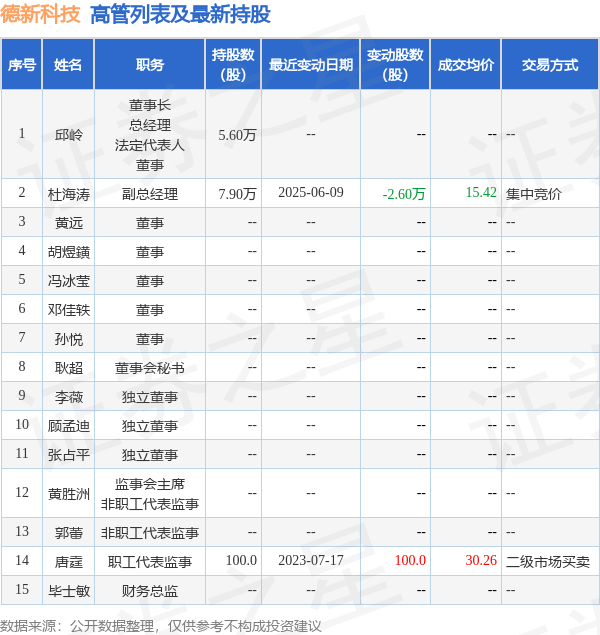This screenshot has width=600, height=635.
Task: Click the 职工代表监事 position in row 14
Action: [150, 562]
